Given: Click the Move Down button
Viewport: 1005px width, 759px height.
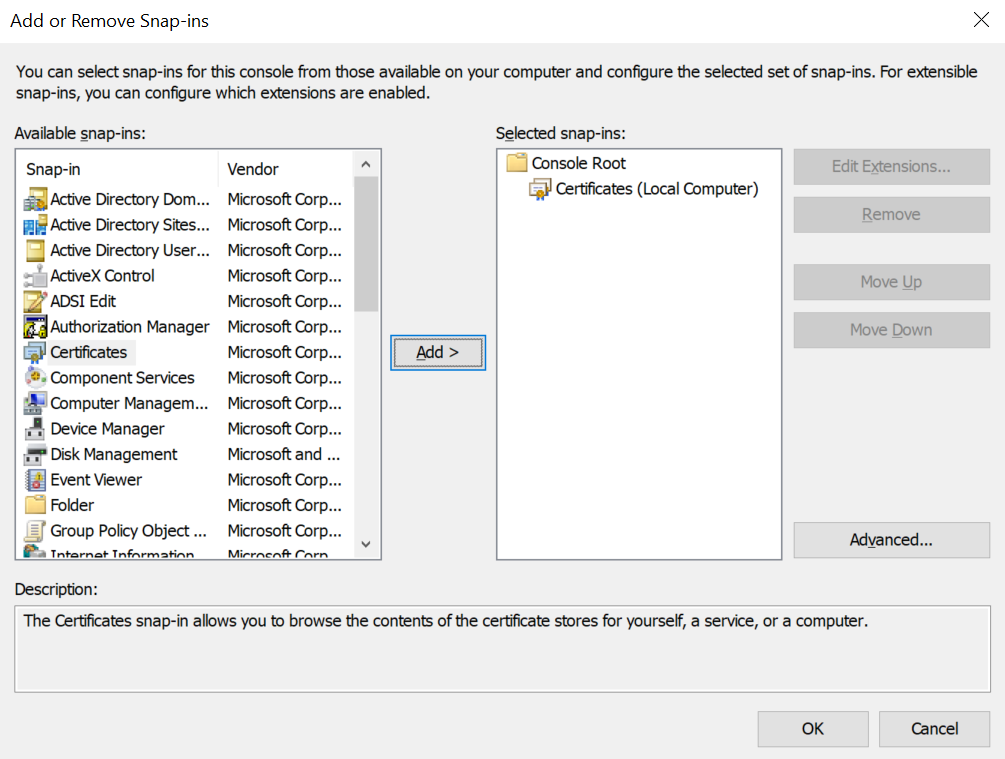Looking at the screenshot, I should tap(892, 330).
